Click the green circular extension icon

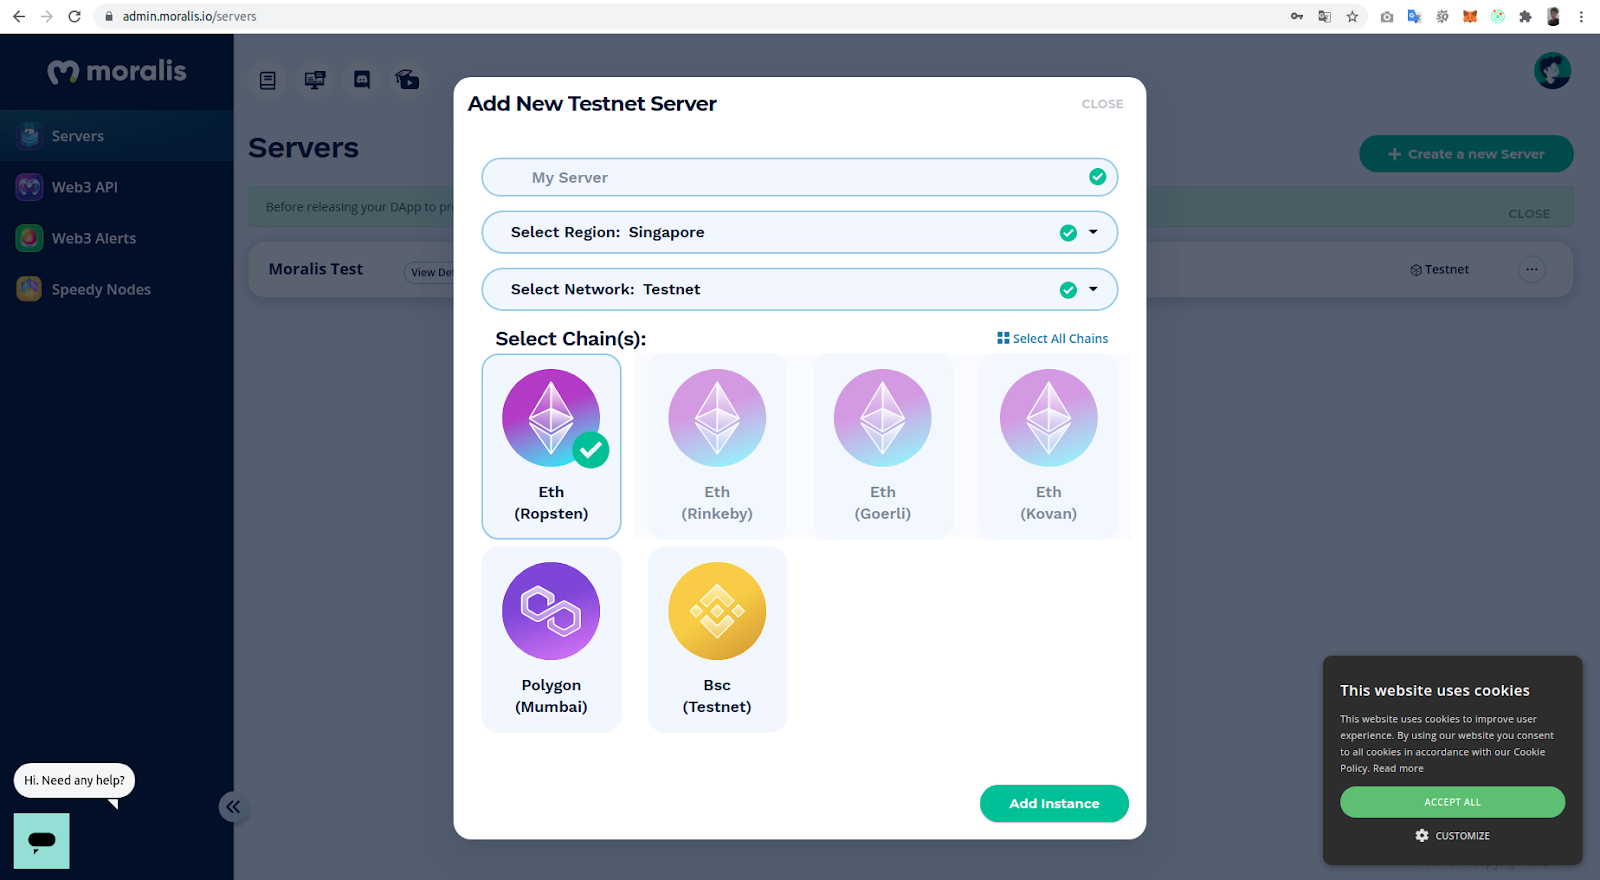[x=1498, y=16]
